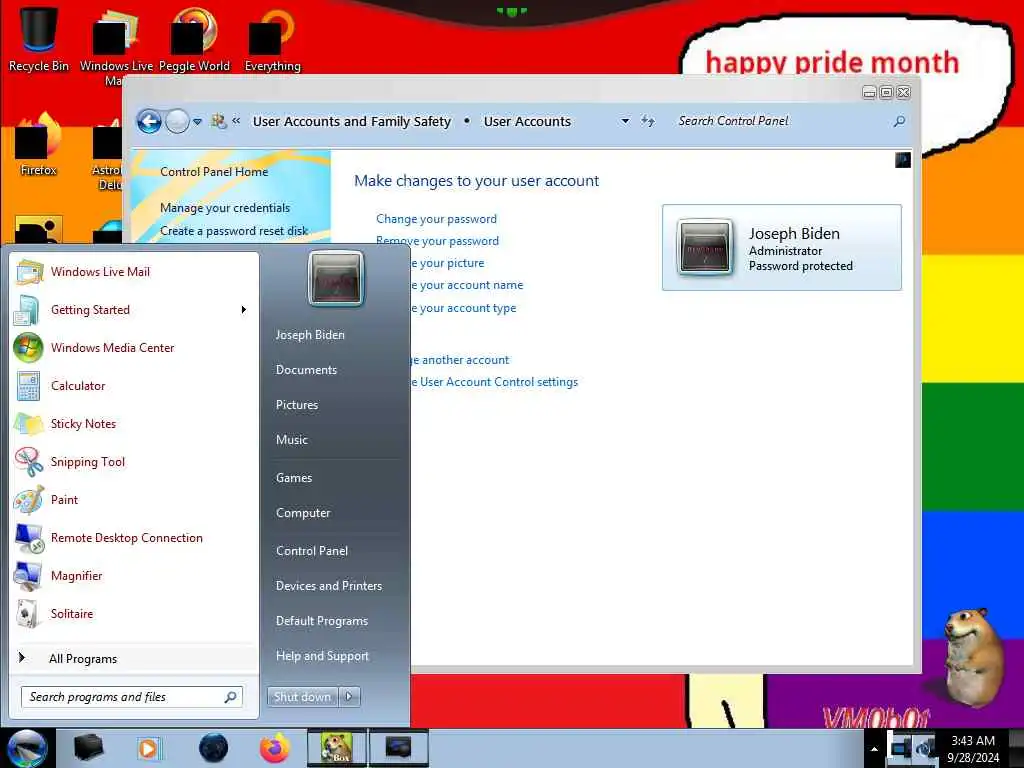Screen dimensions: 1024x768
Task: Click User Accounts breadcrumb in address bar
Action: [527, 121]
